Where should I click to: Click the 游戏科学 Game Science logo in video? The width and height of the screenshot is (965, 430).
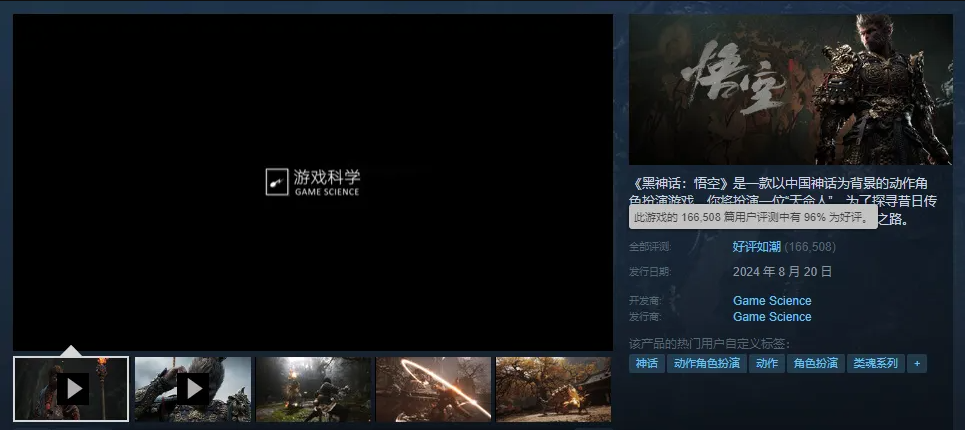(313, 182)
